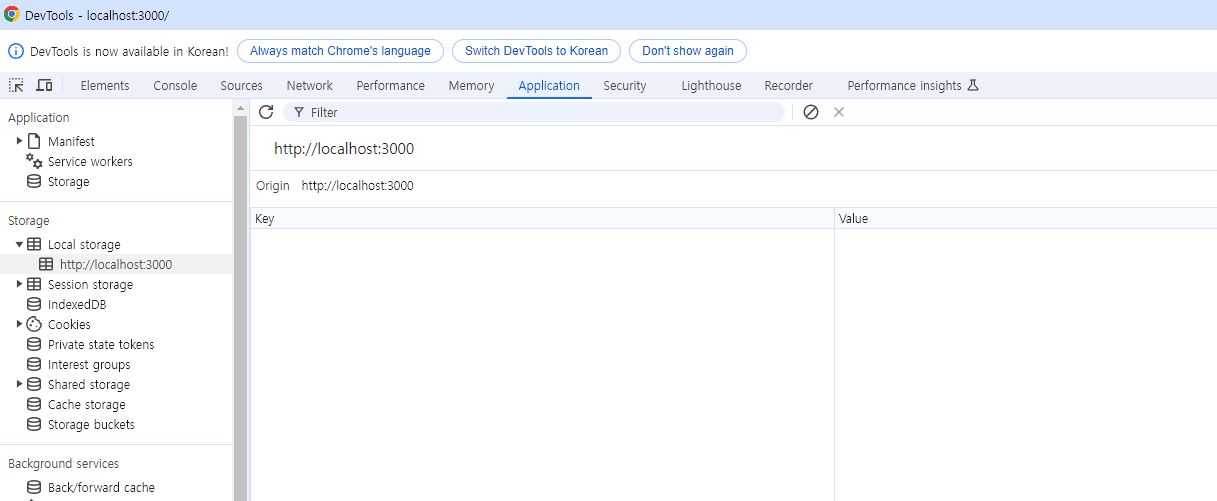Click the sidebar vertical scrollbar
1217x501 pixels.
(x=240, y=300)
